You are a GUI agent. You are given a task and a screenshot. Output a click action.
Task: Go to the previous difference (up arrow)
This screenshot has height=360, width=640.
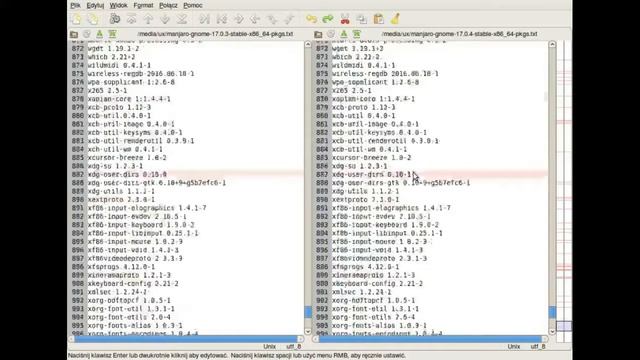tap(148, 19)
